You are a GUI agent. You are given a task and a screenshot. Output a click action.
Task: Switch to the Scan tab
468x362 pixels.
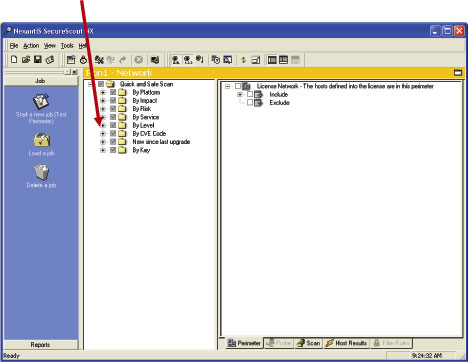pos(309,343)
